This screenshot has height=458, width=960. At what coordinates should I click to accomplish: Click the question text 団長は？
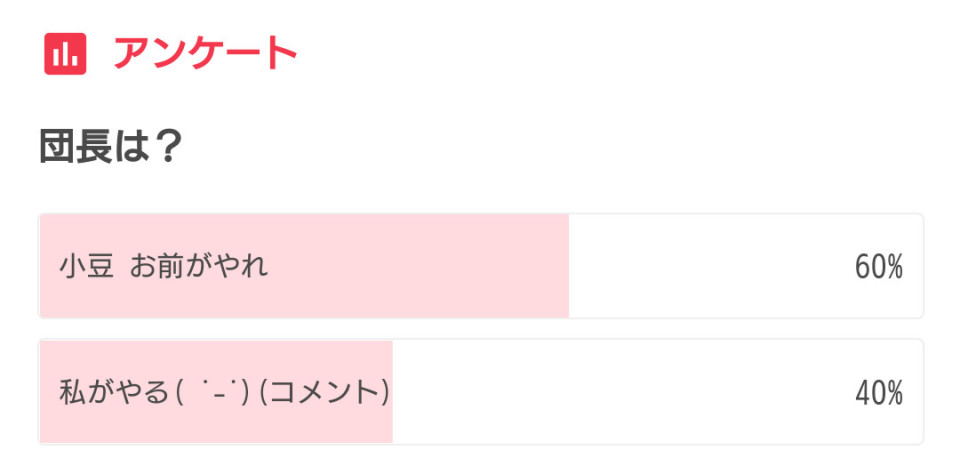(x=111, y=148)
